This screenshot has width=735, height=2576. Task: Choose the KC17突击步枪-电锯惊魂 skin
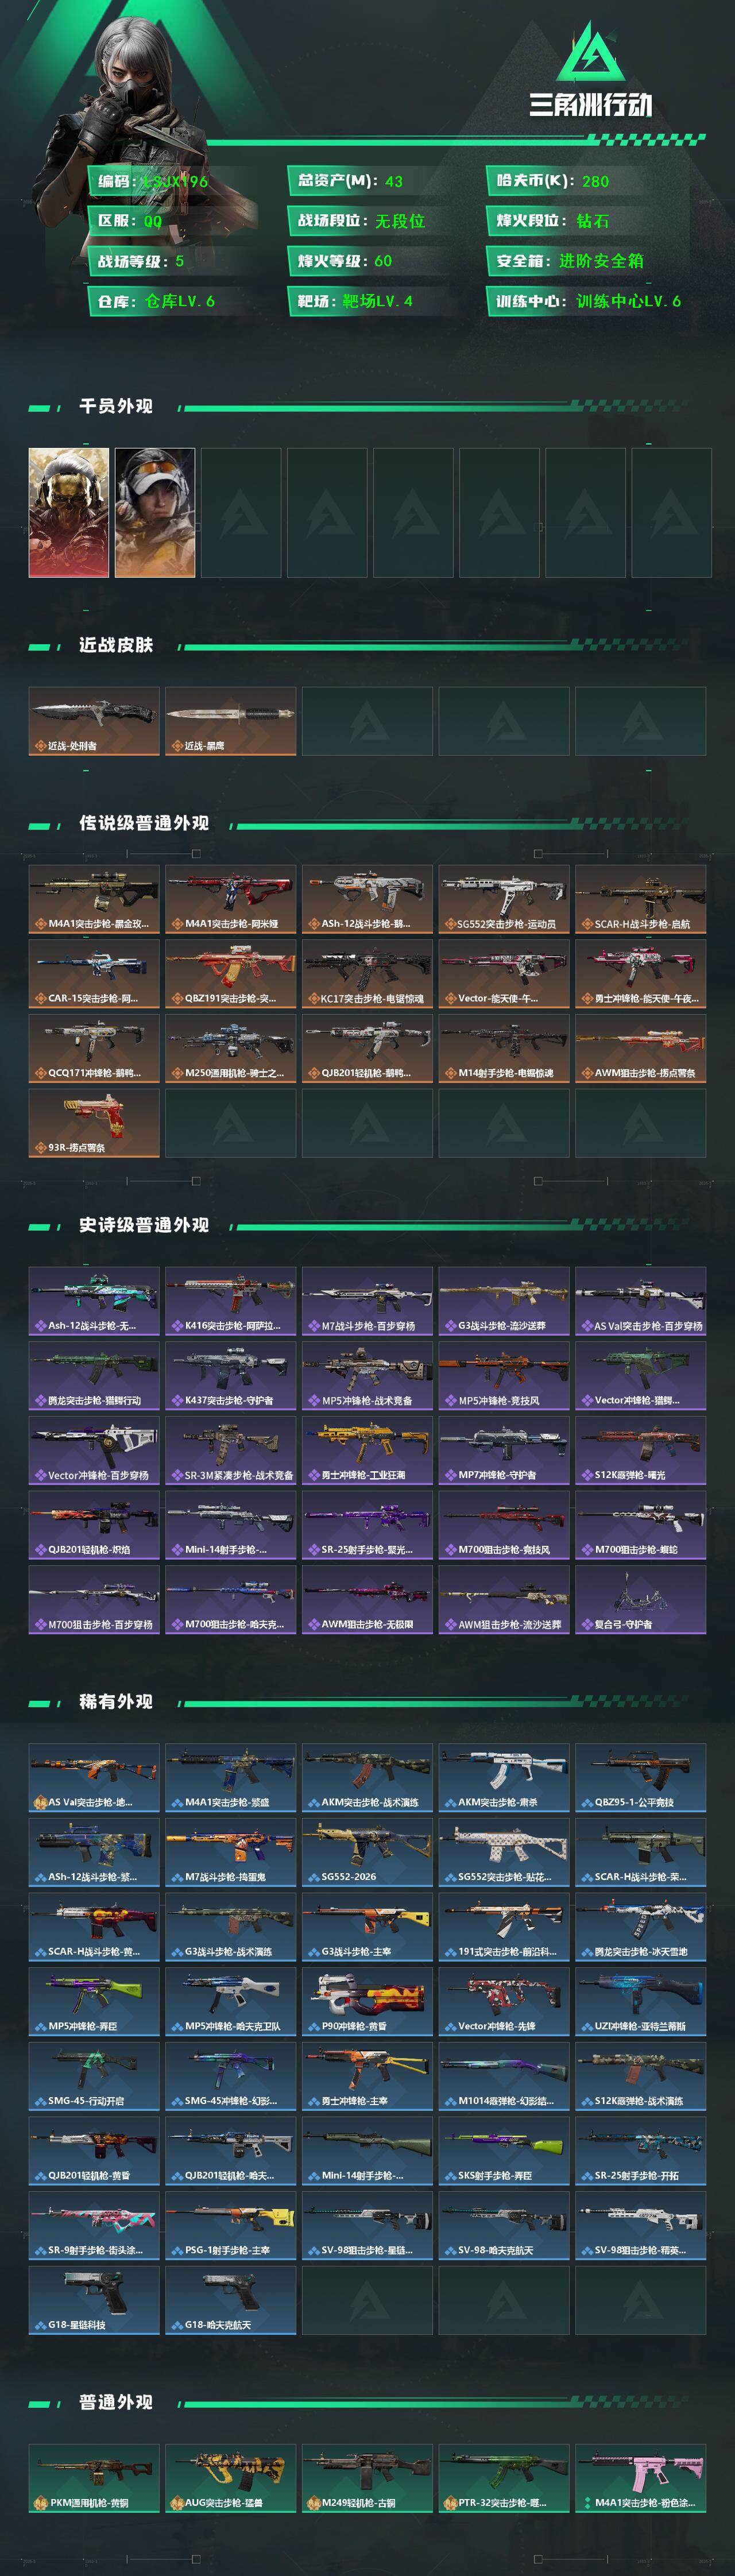click(367, 973)
